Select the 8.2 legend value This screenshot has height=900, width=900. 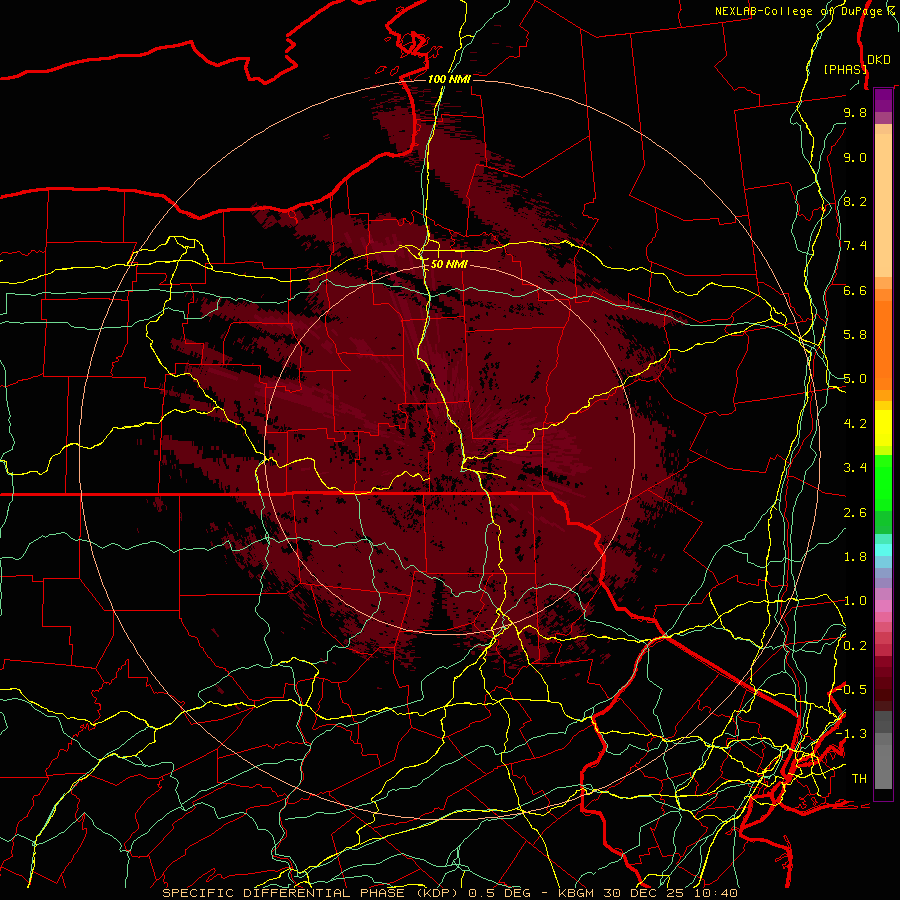855,201
